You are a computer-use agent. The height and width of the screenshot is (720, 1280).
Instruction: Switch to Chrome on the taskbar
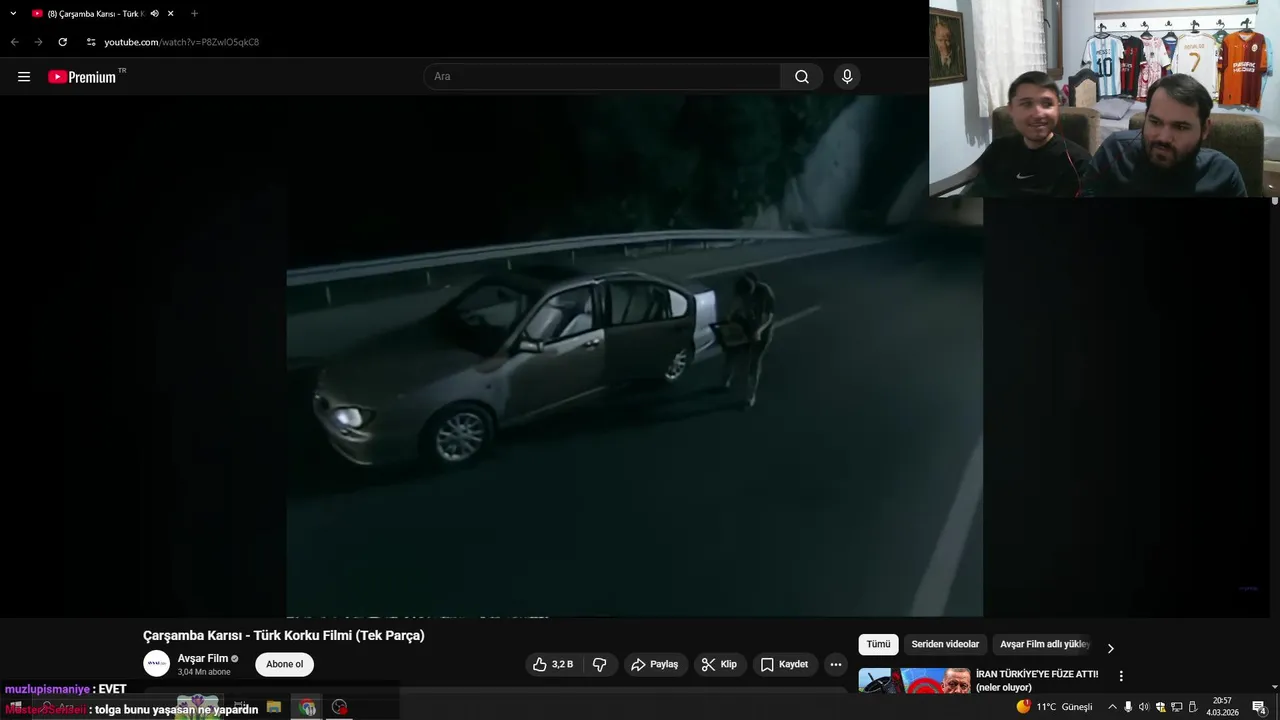pos(308,707)
